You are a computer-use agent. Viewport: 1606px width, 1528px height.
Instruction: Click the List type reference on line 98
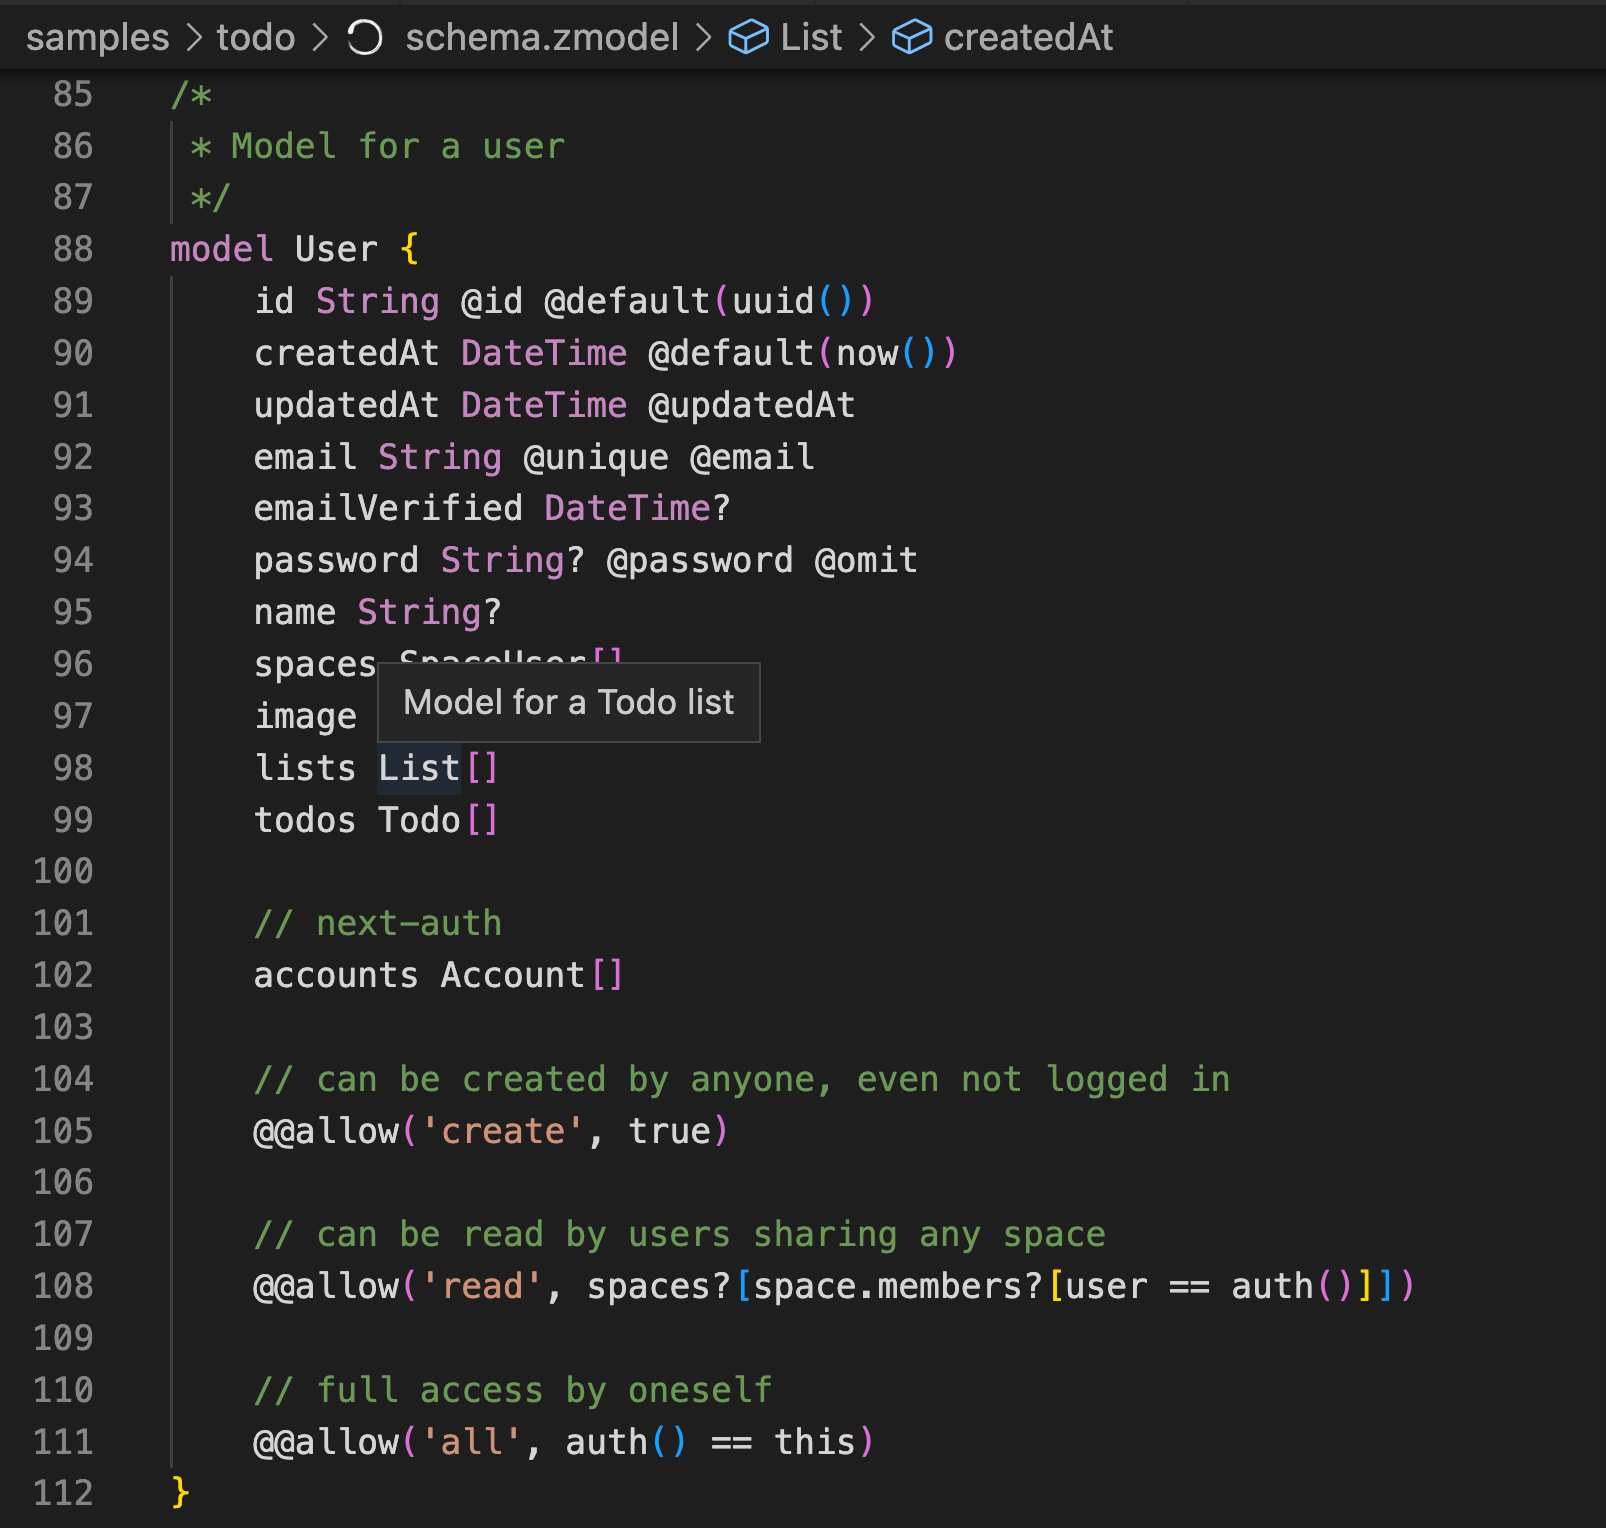(417, 767)
